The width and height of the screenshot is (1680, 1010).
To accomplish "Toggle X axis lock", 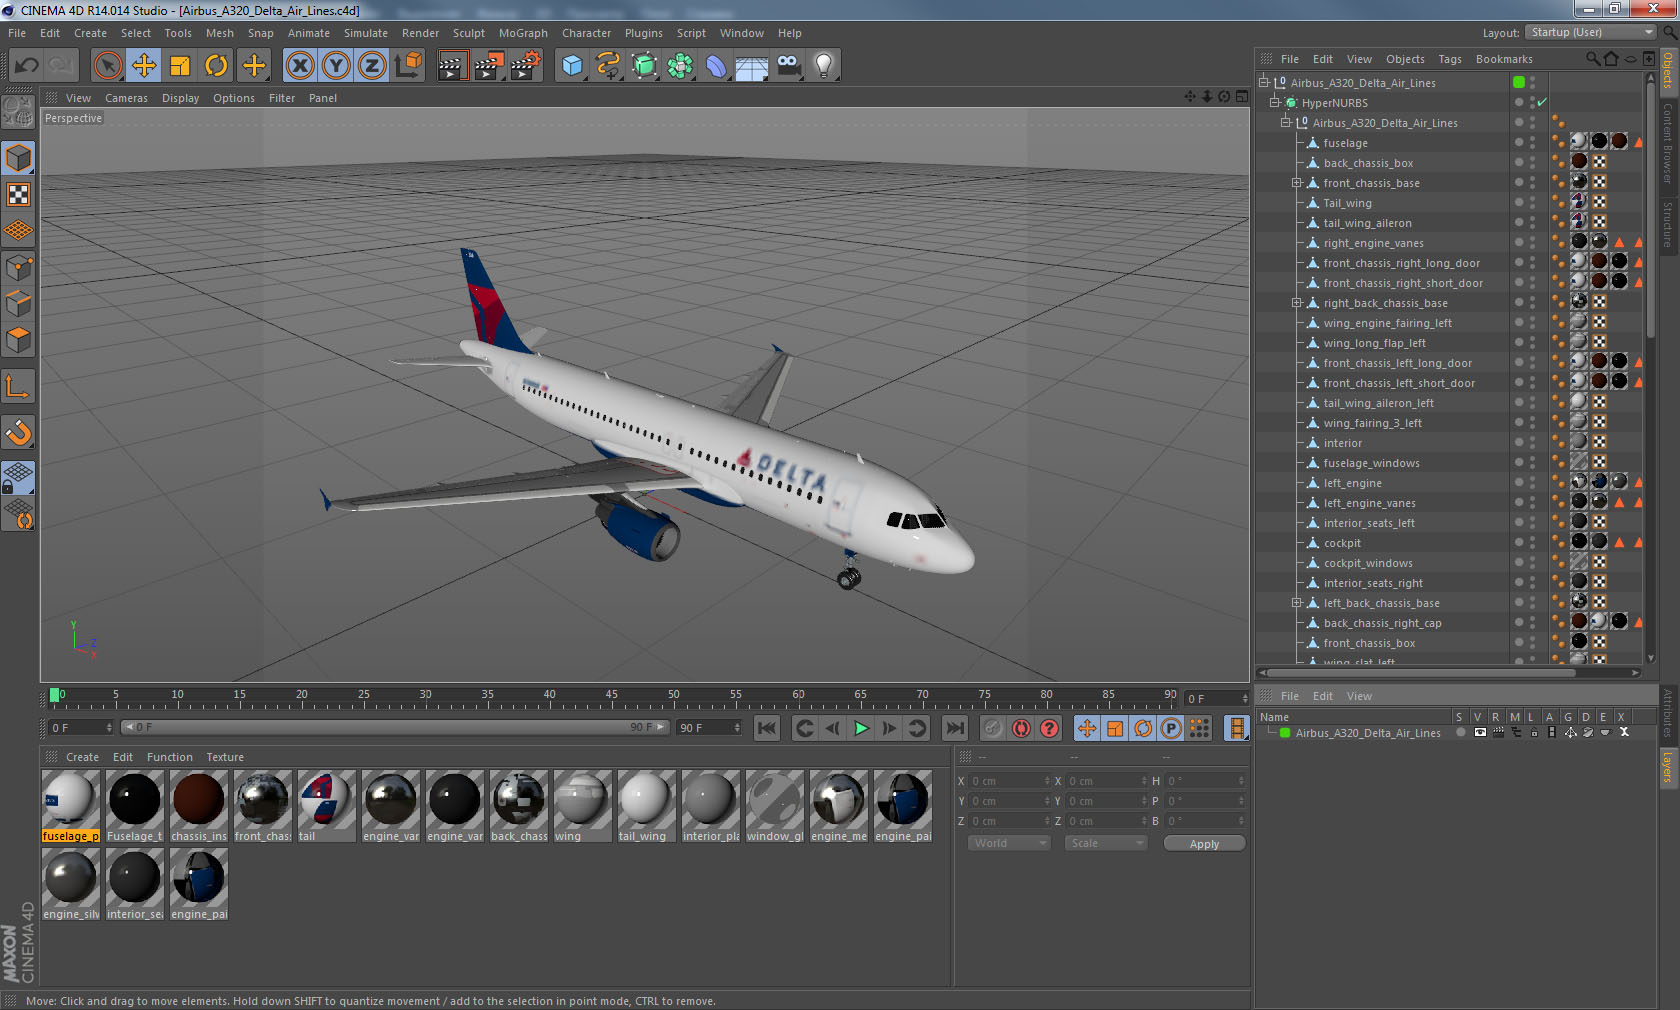I will click(x=299, y=66).
